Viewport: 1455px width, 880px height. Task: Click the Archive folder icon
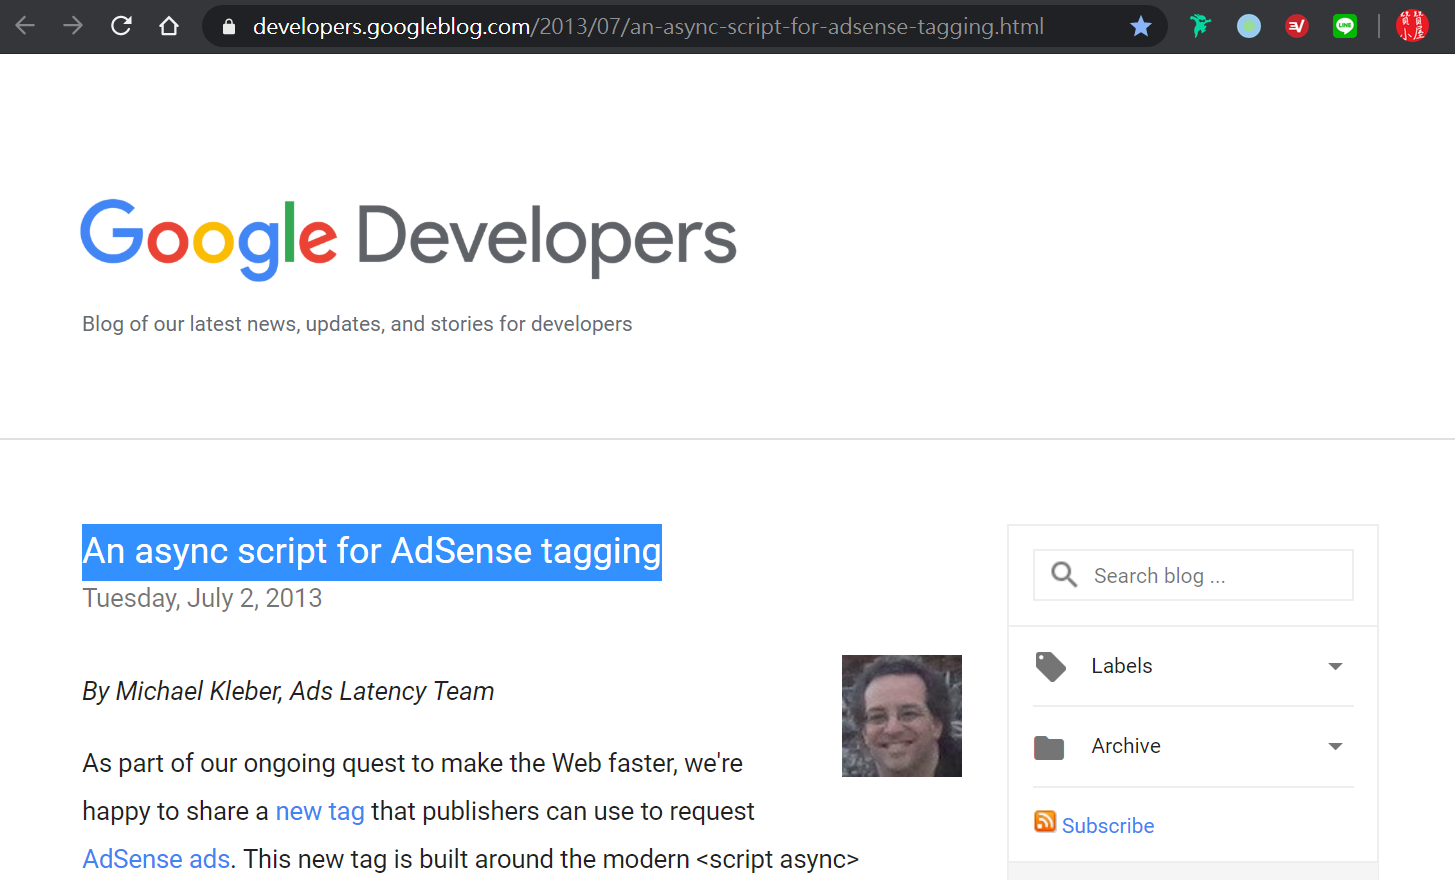click(1049, 747)
